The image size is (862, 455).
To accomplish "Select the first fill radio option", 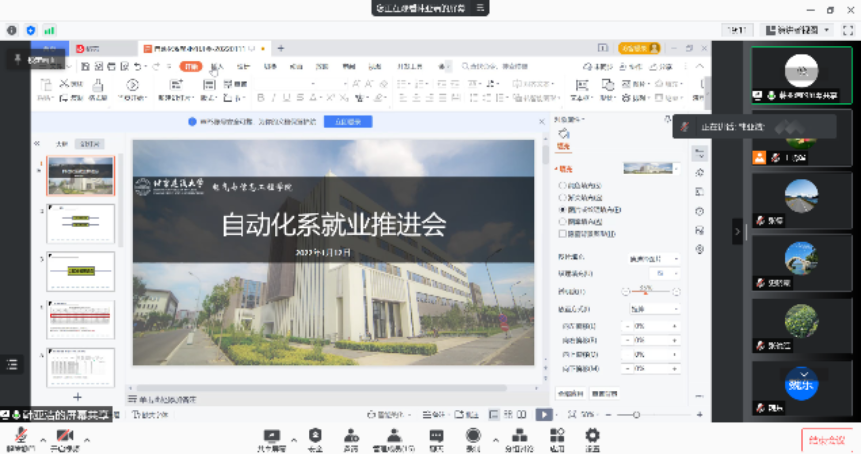I will coord(562,185).
